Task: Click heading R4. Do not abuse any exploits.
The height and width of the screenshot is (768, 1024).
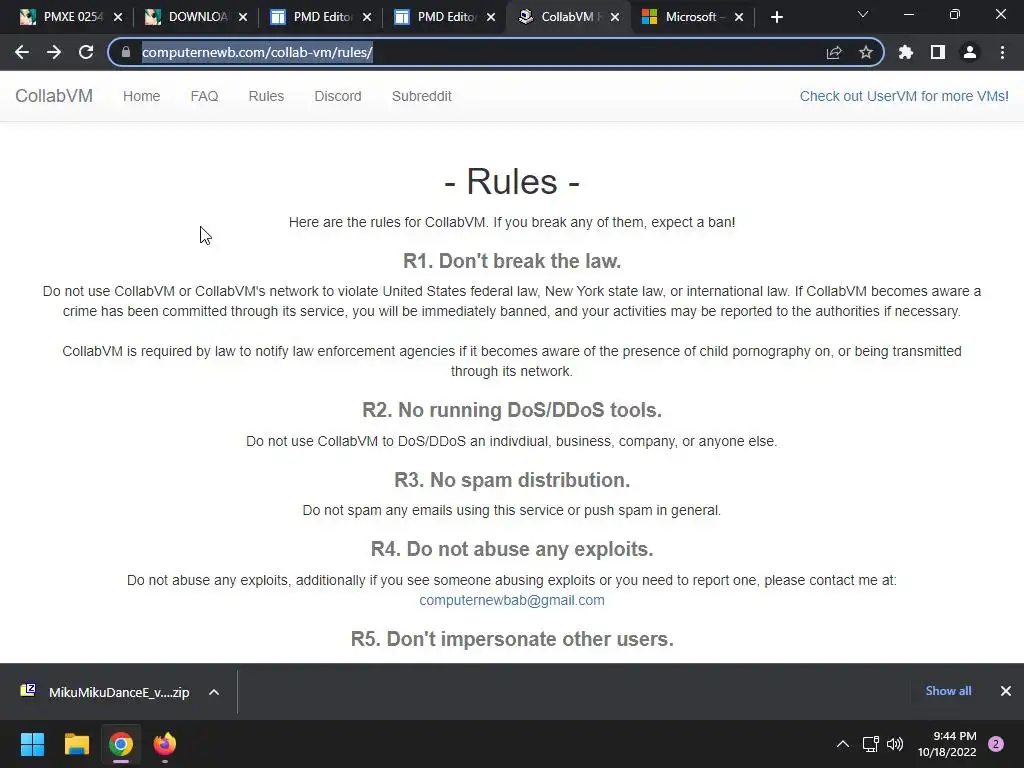Action: coord(512,549)
